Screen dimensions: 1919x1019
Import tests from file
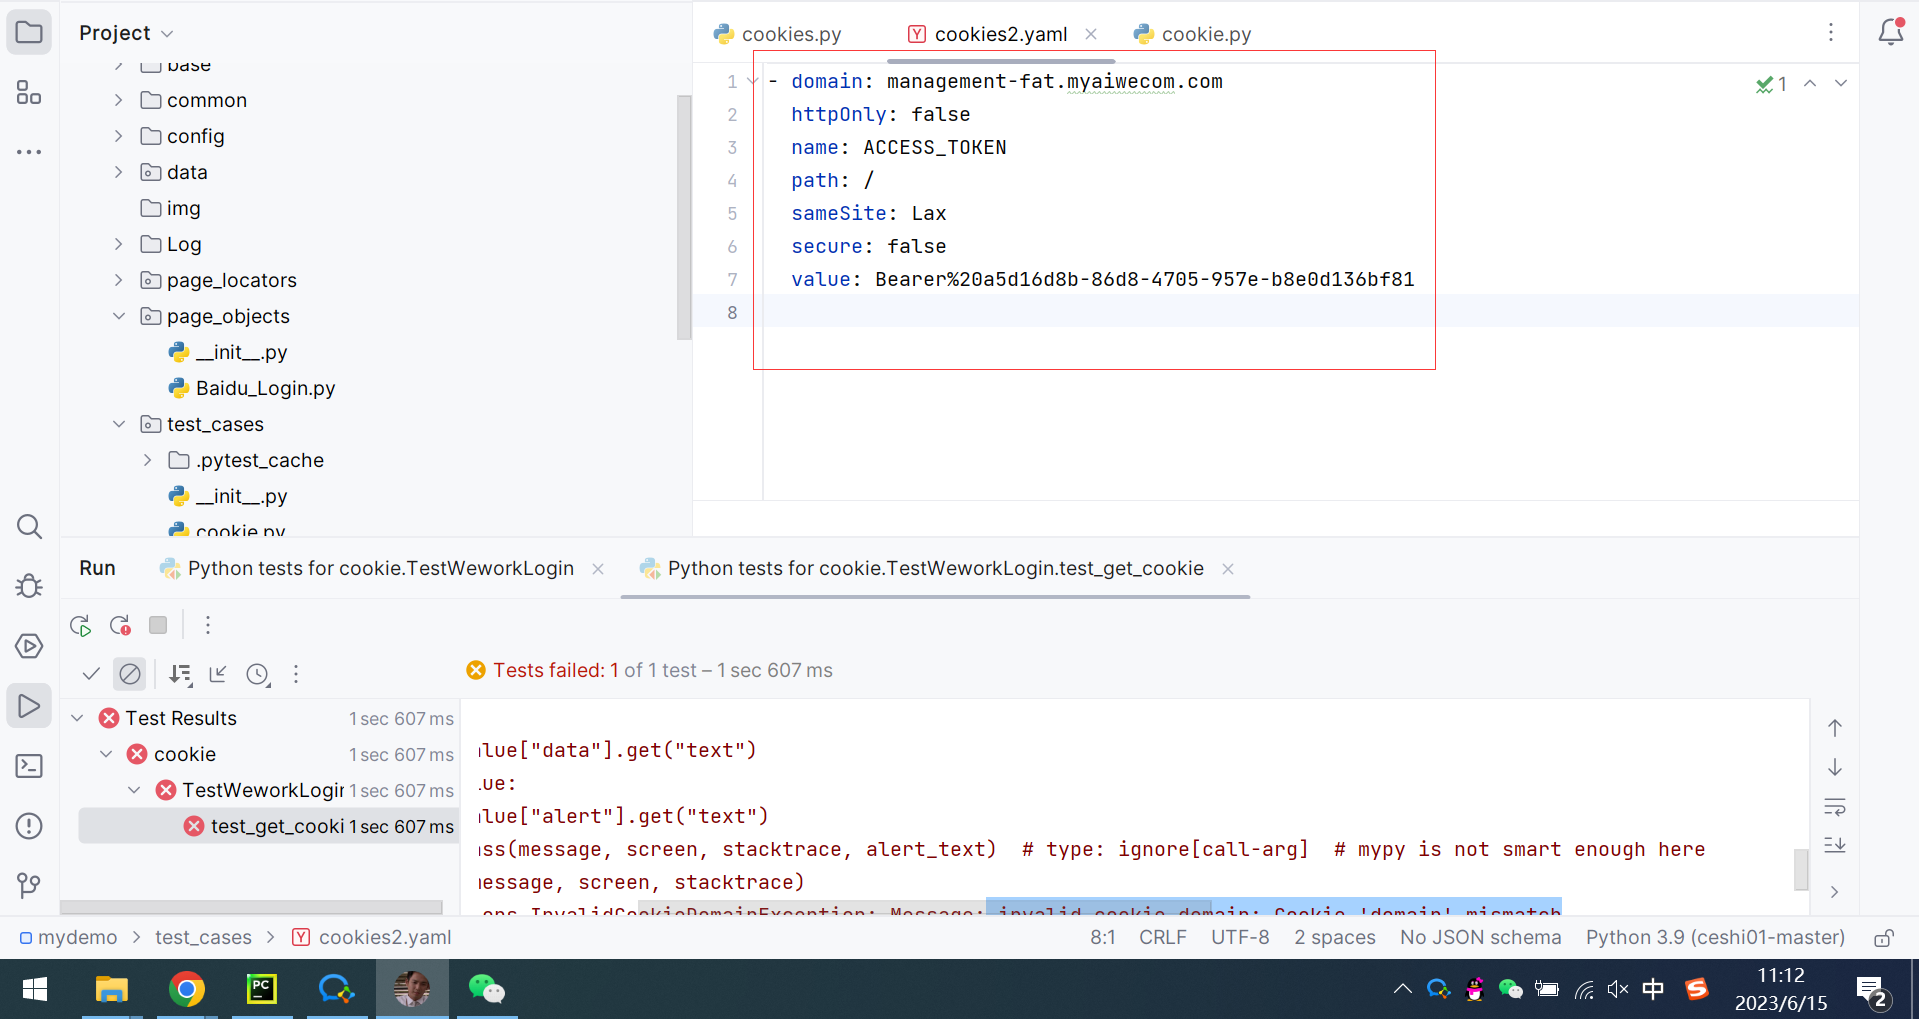pos(218,674)
